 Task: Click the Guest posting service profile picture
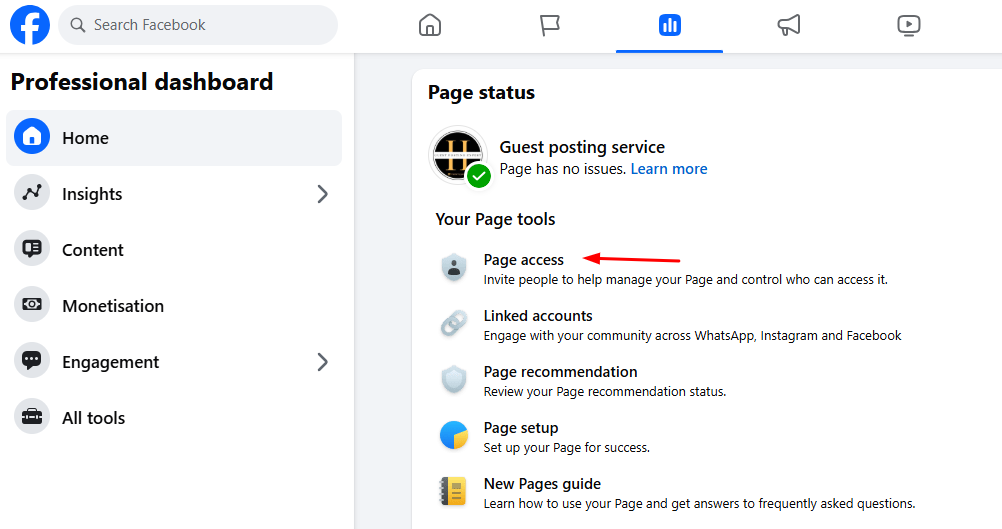[457, 155]
